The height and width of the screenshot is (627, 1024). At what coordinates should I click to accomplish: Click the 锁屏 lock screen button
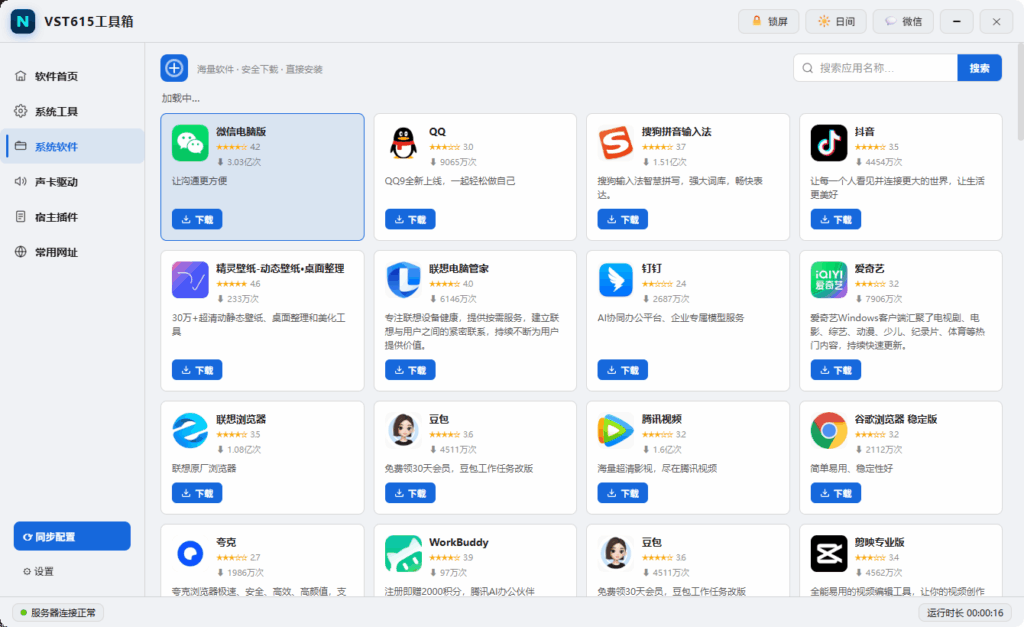[769, 22]
